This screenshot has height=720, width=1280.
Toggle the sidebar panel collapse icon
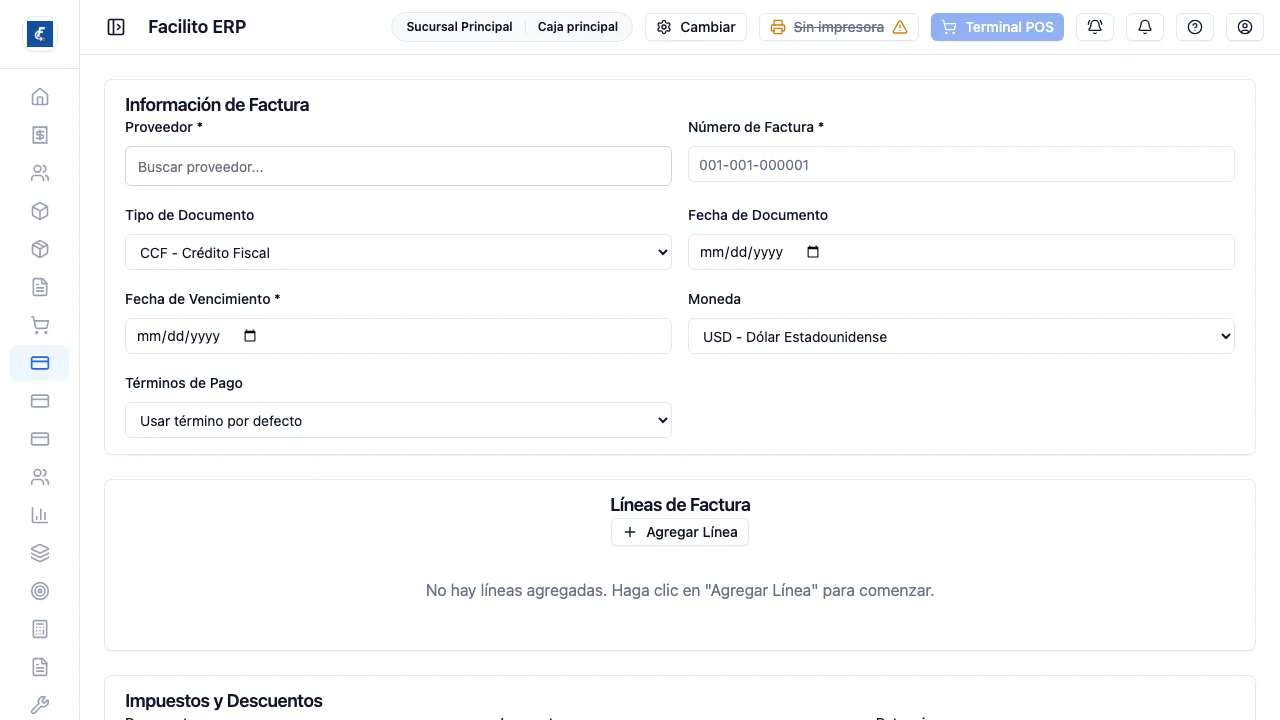pos(116,27)
